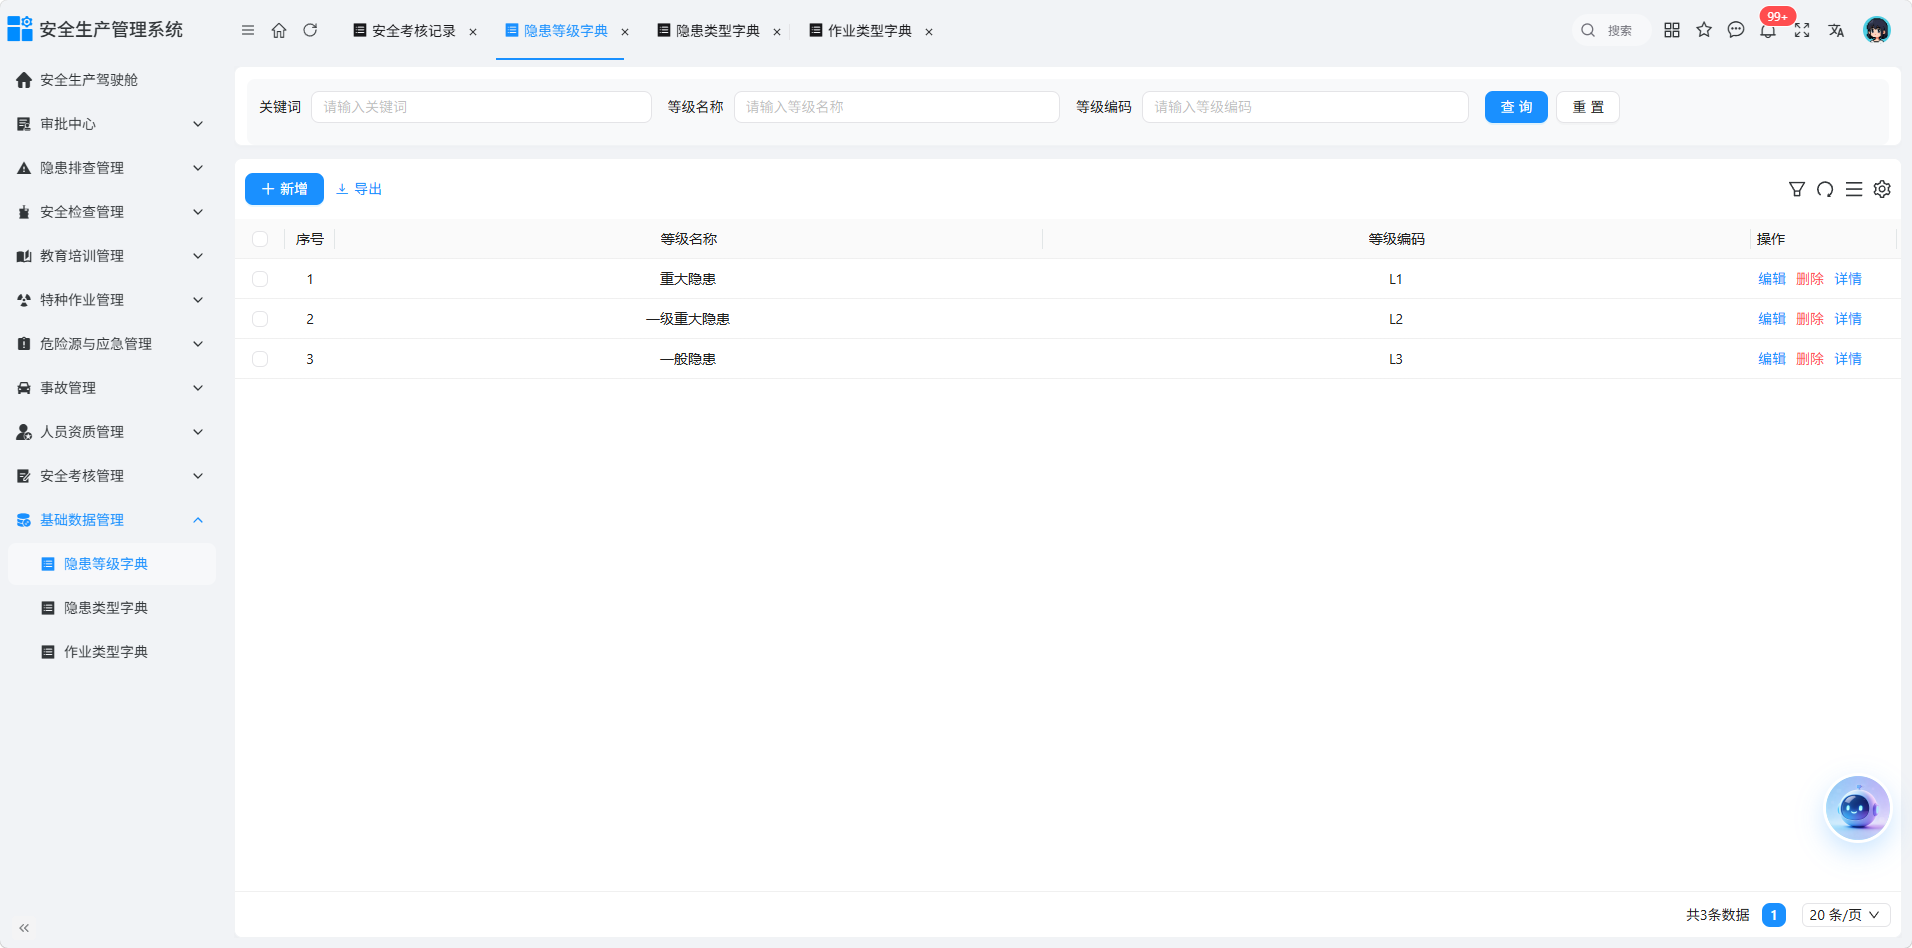Edit the 重大隐患 L1 row
Viewport: 1912px width, 948px height.
pyautogui.click(x=1772, y=279)
